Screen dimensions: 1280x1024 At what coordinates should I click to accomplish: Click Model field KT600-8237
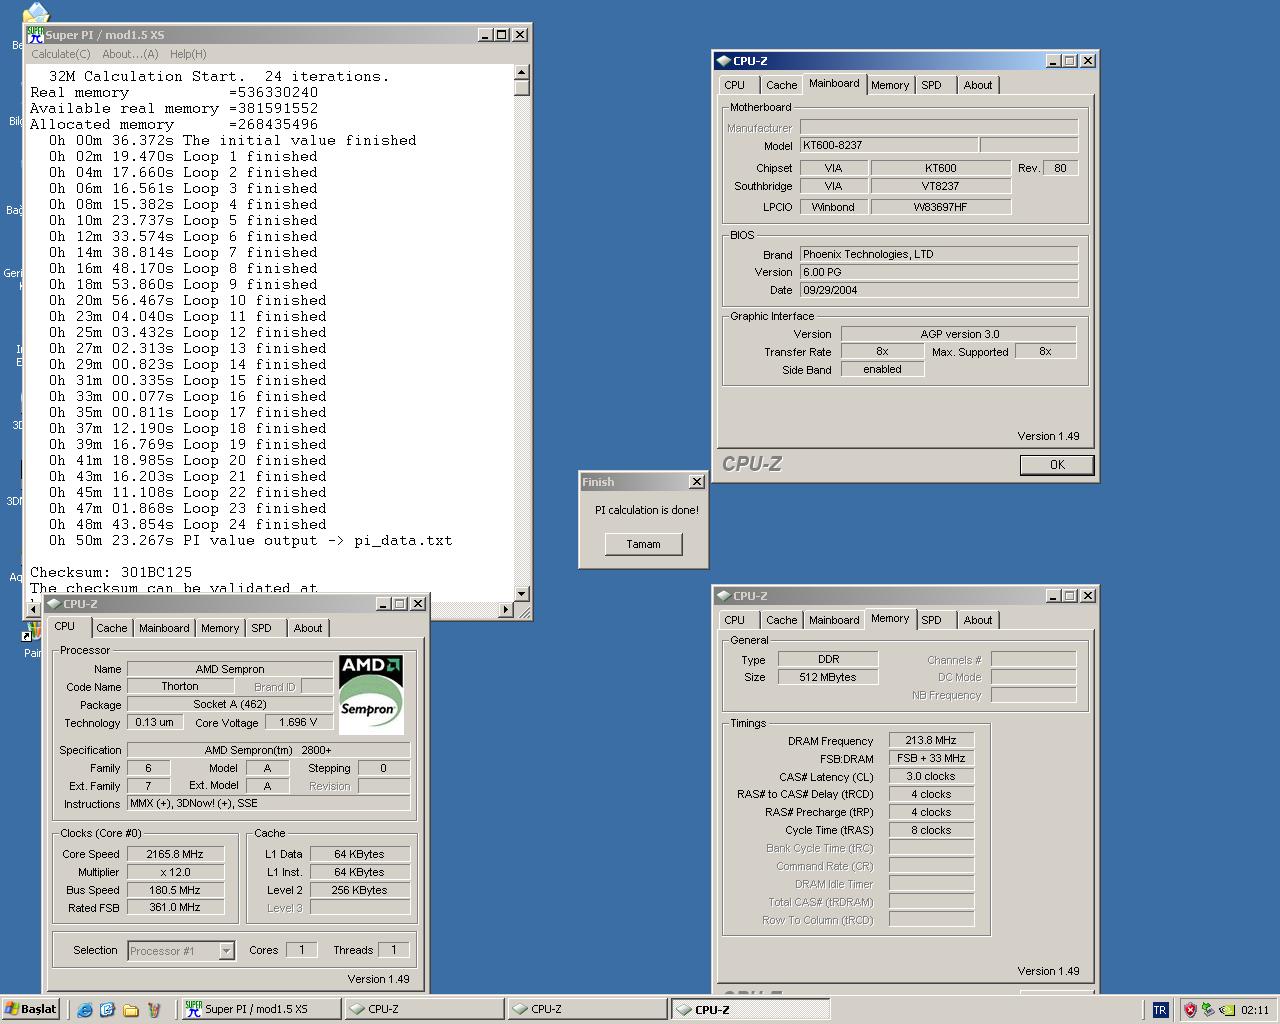(889, 146)
